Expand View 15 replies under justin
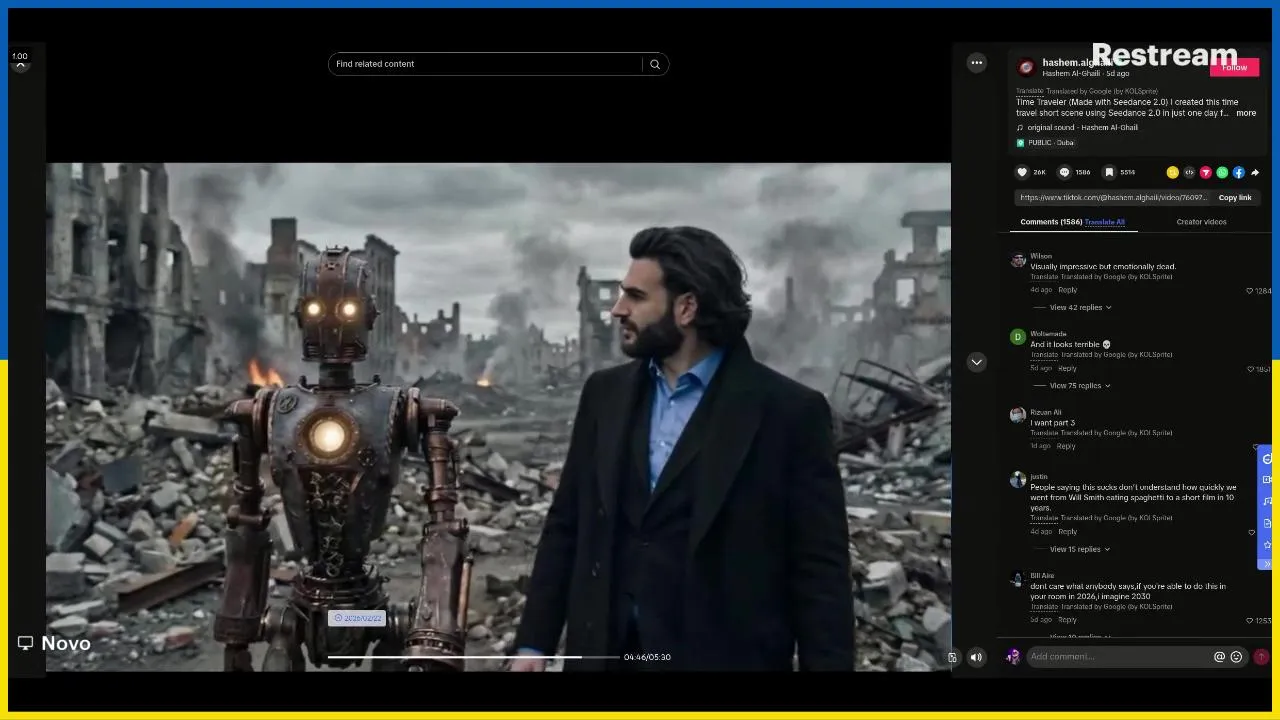1280x720 pixels. click(x=1080, y=549)
